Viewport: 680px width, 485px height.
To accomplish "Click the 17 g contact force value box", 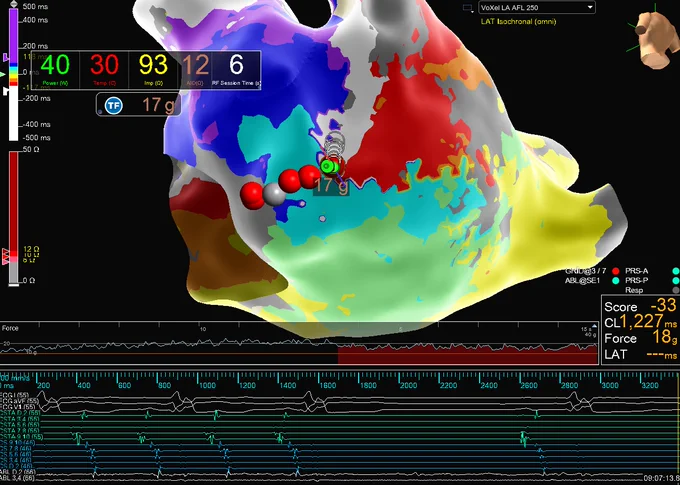I will (x=138, y=105).
